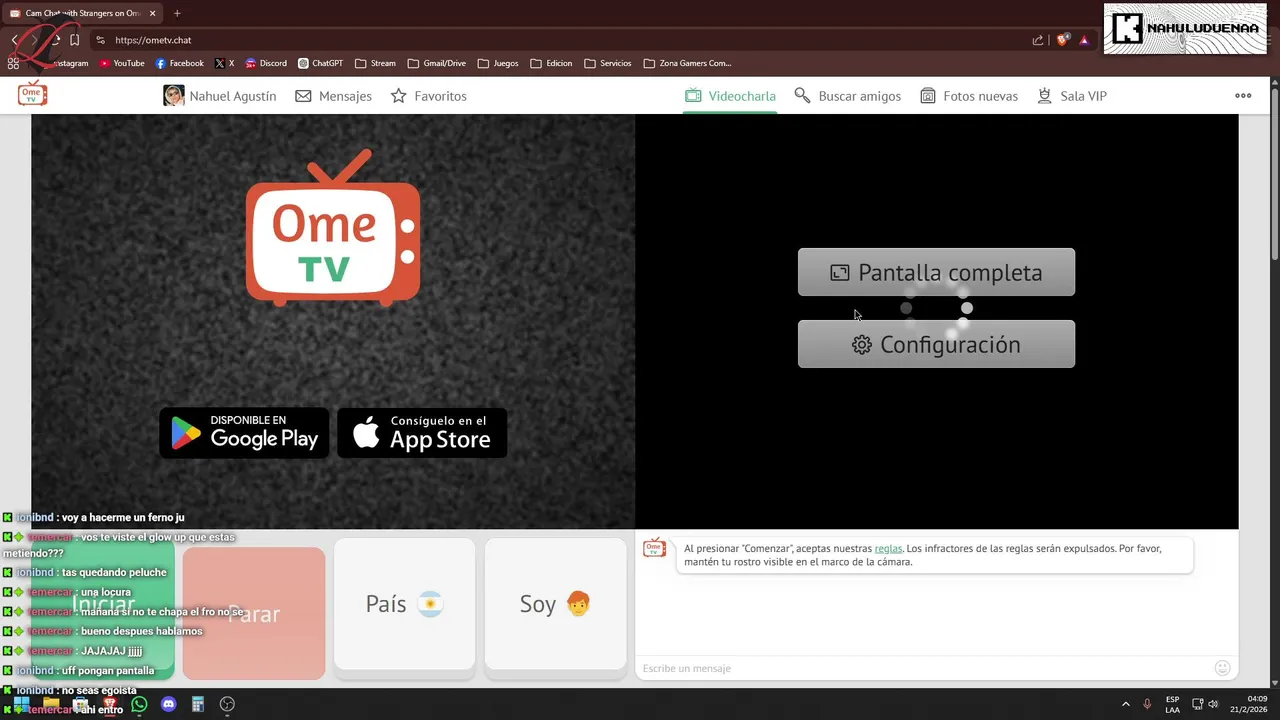Open Fotos nuevas section

pos(968,96)
